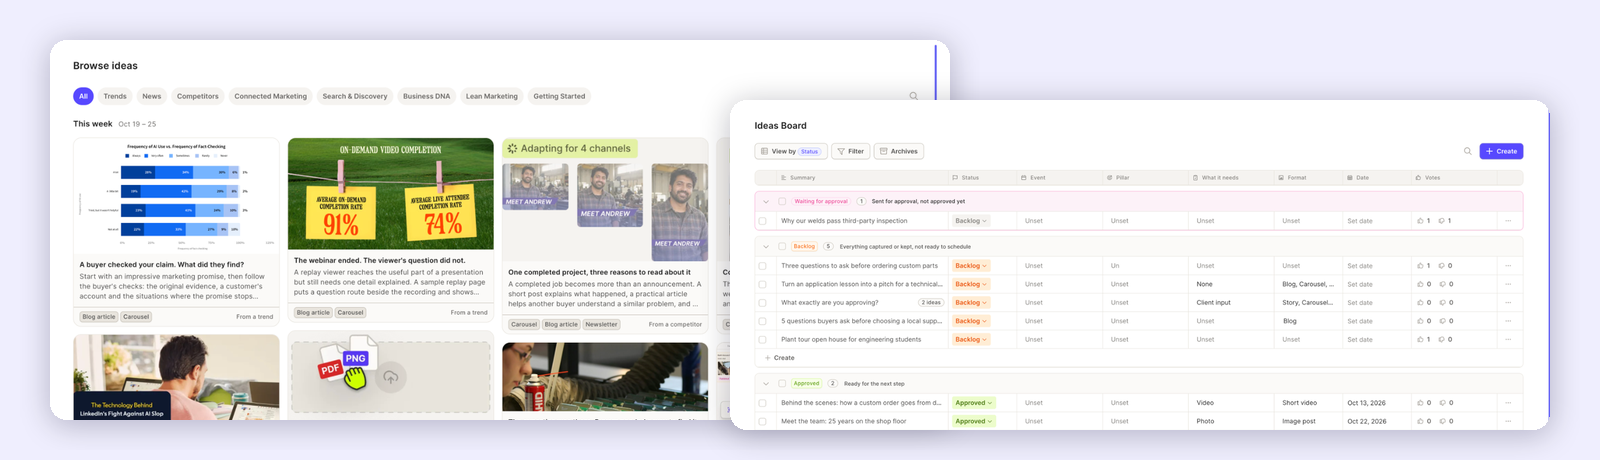Click the PDF file icon in the upload card

point(332,368)
